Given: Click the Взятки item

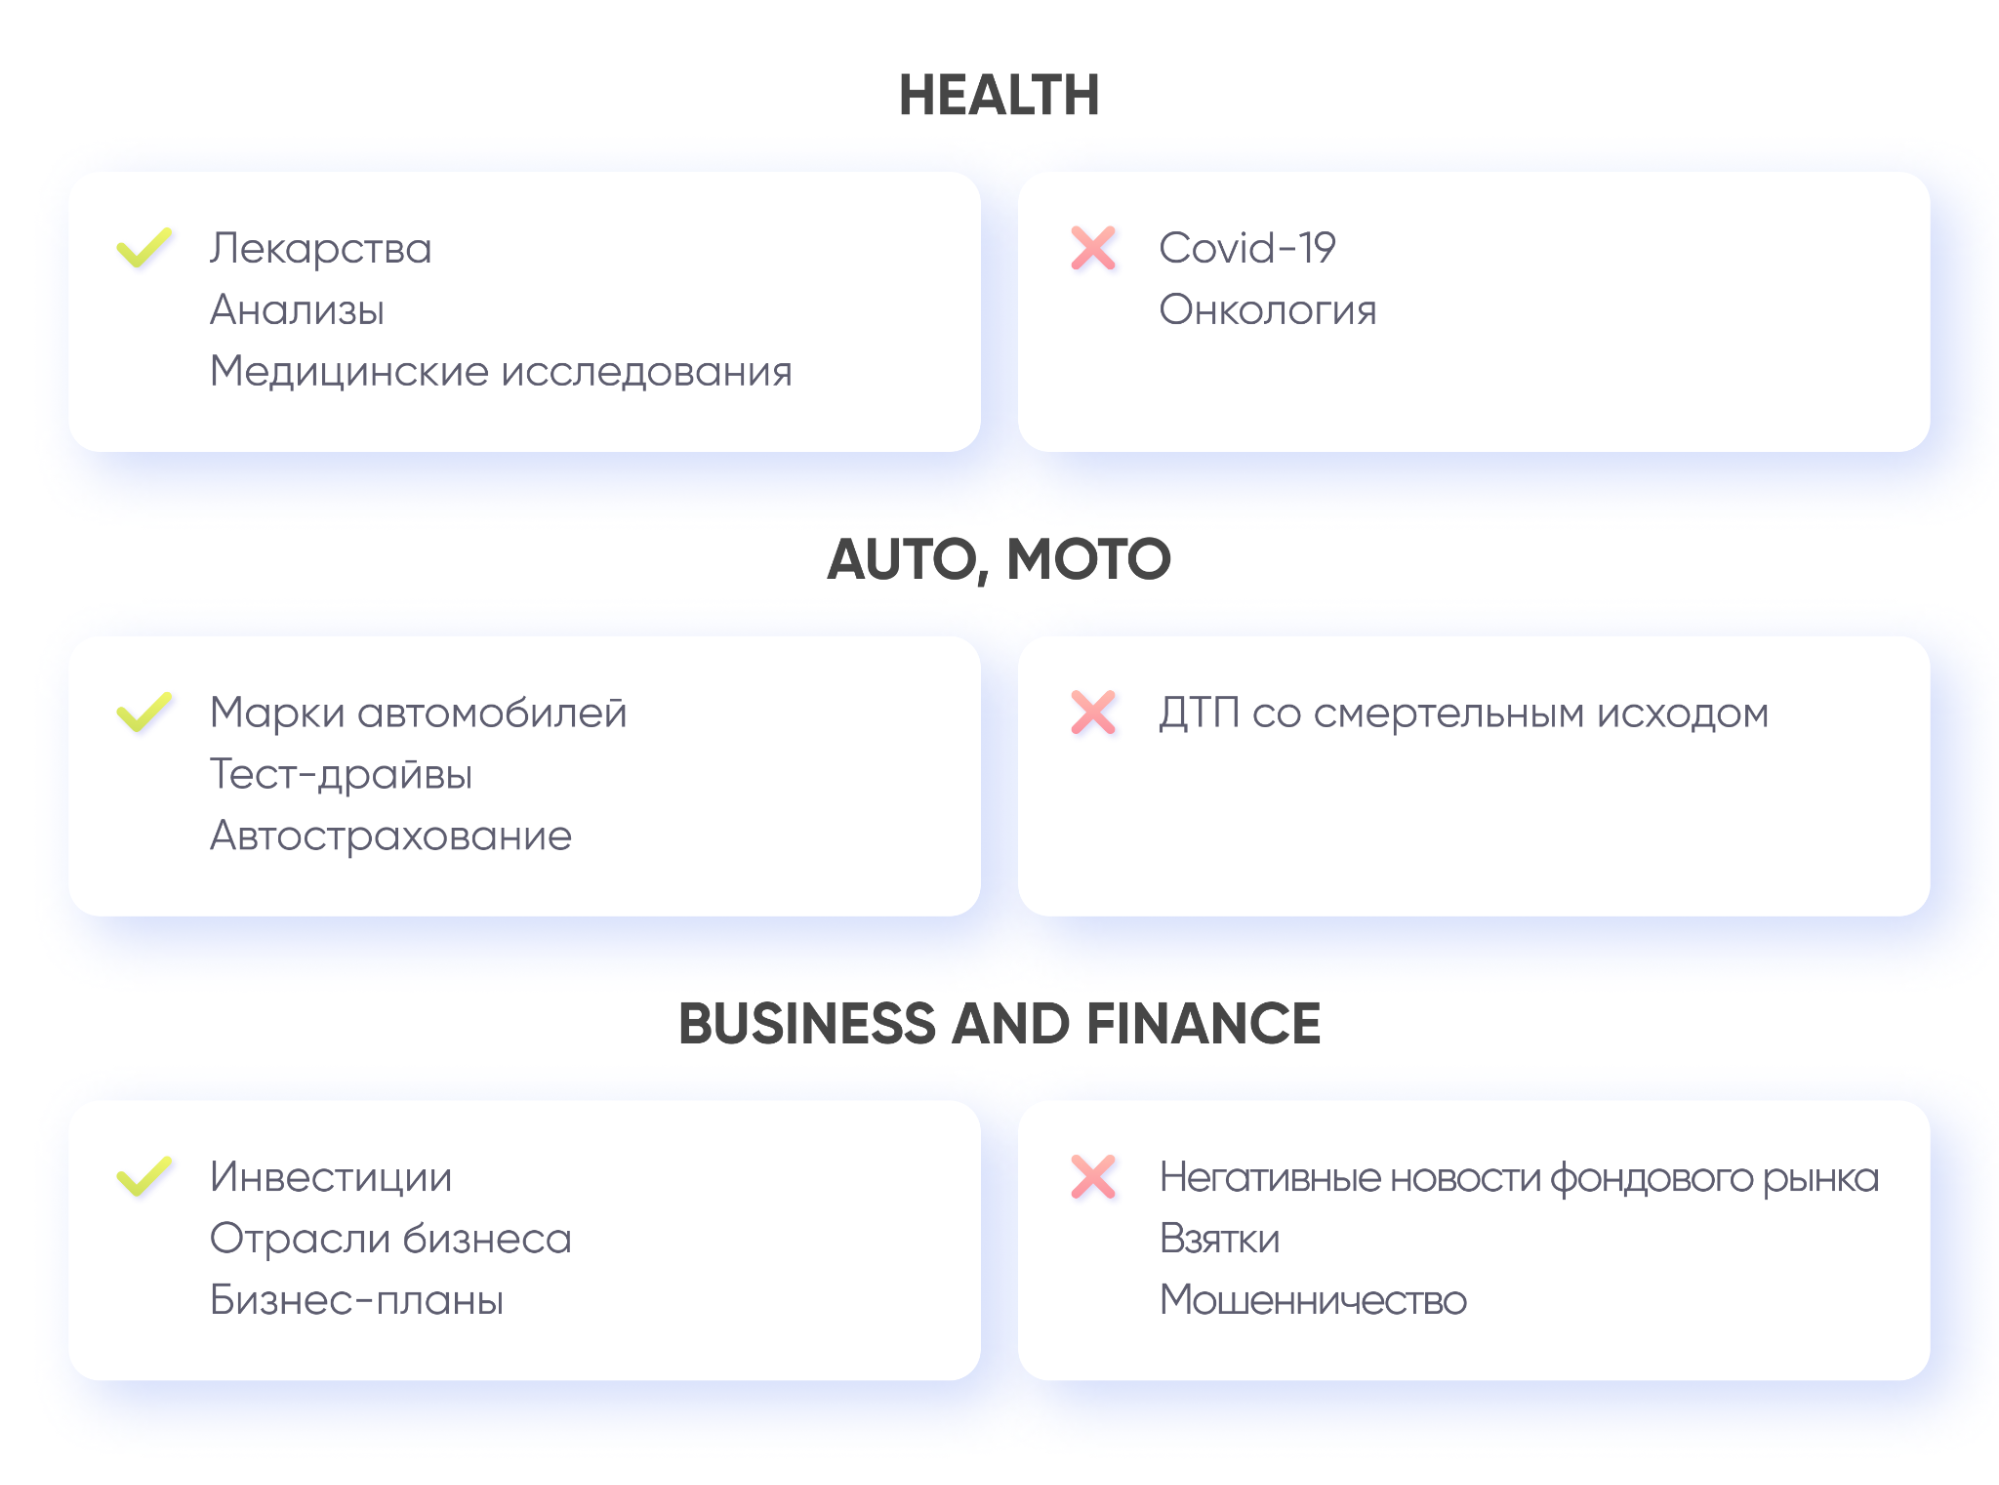Looking at the screenshot, I should tap(1219, 1238).
